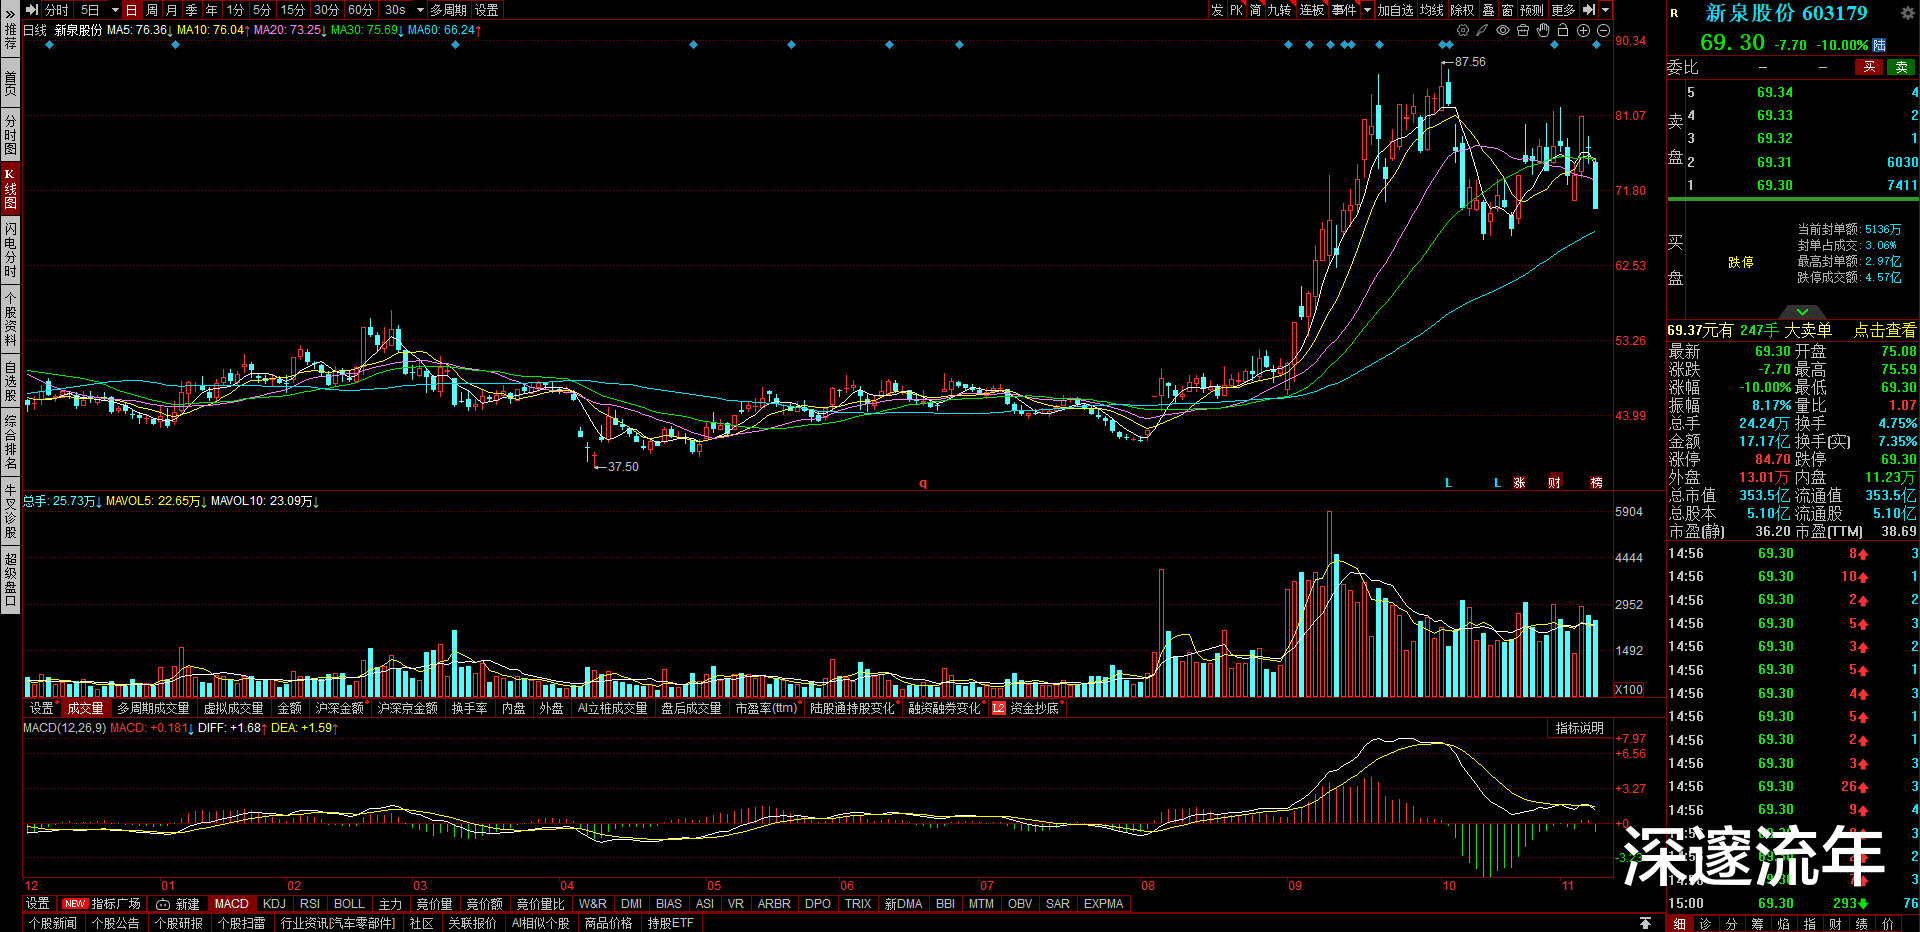Select the 日 daily period
The height and width of the screenshot is (932, 1920).
(131, 10)
